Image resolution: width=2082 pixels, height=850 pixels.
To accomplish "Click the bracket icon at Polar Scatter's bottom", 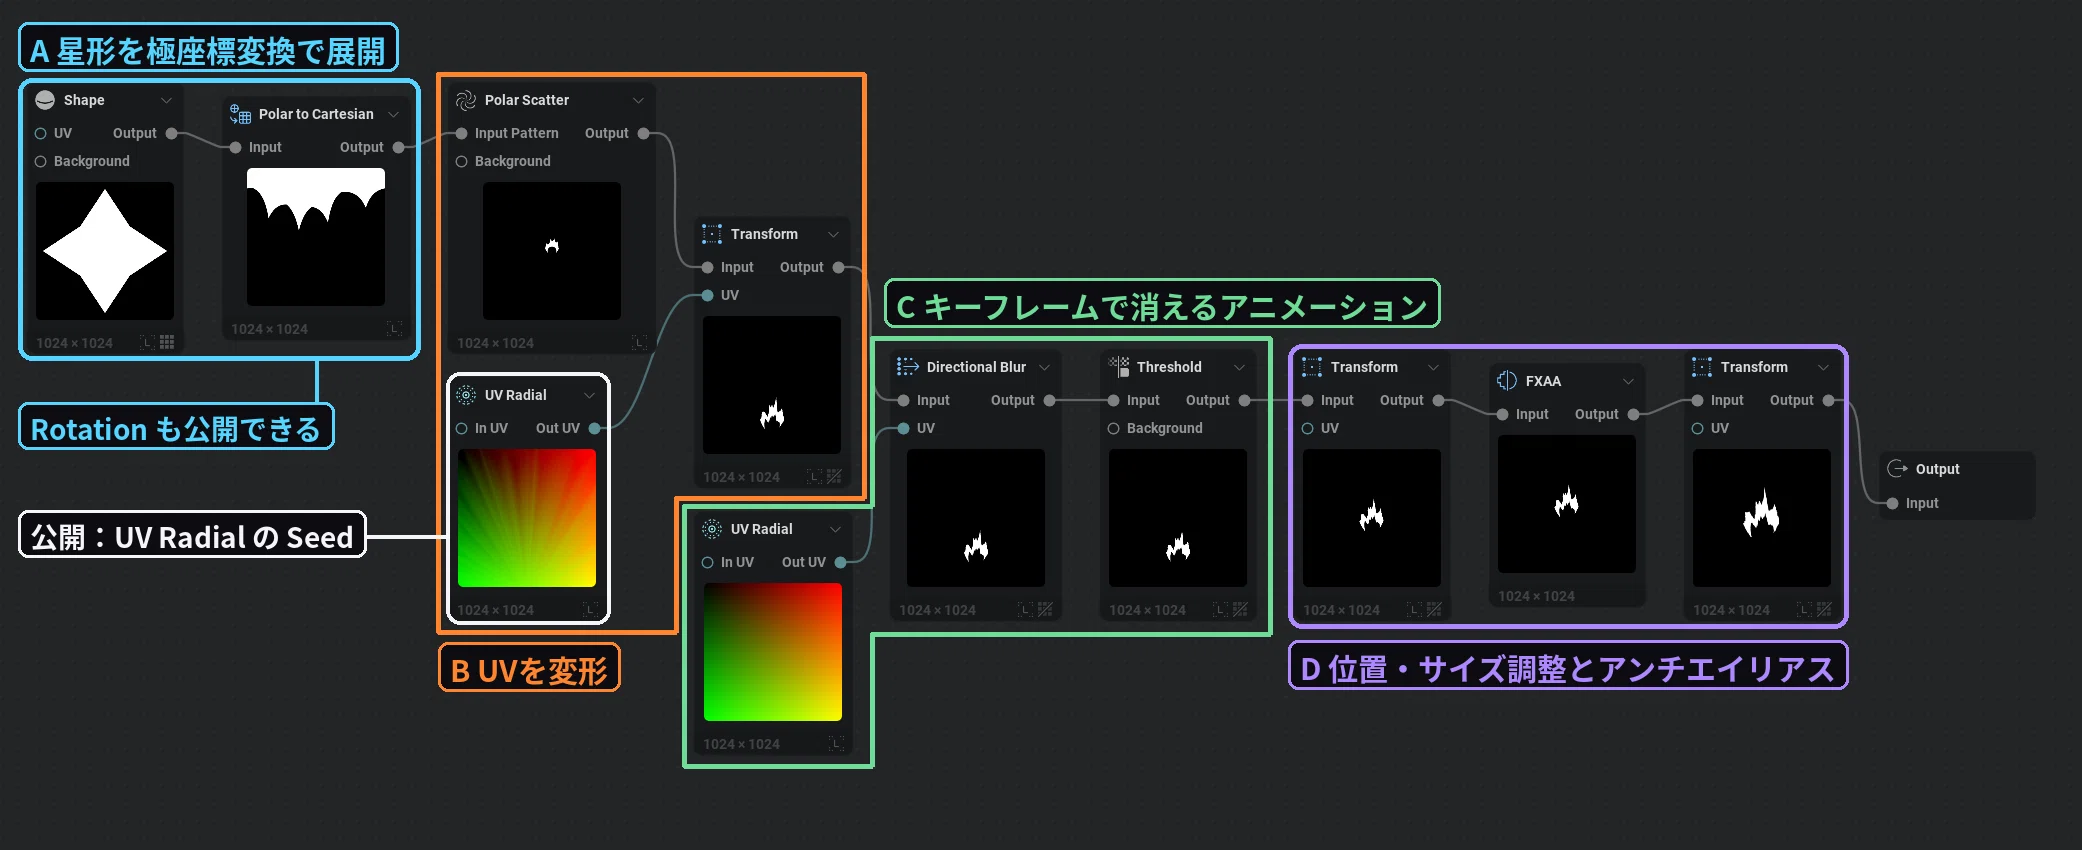I will tap(639, 343).
